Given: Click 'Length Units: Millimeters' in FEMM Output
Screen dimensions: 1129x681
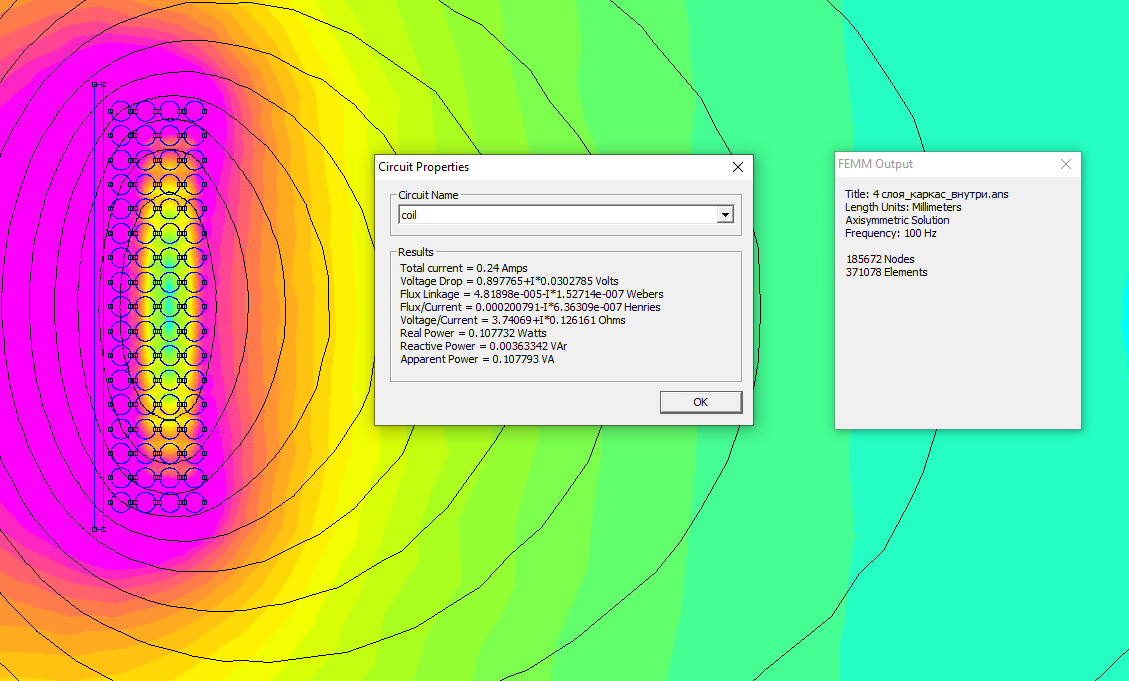Looking at the screenshot, I should click(903, 207).
